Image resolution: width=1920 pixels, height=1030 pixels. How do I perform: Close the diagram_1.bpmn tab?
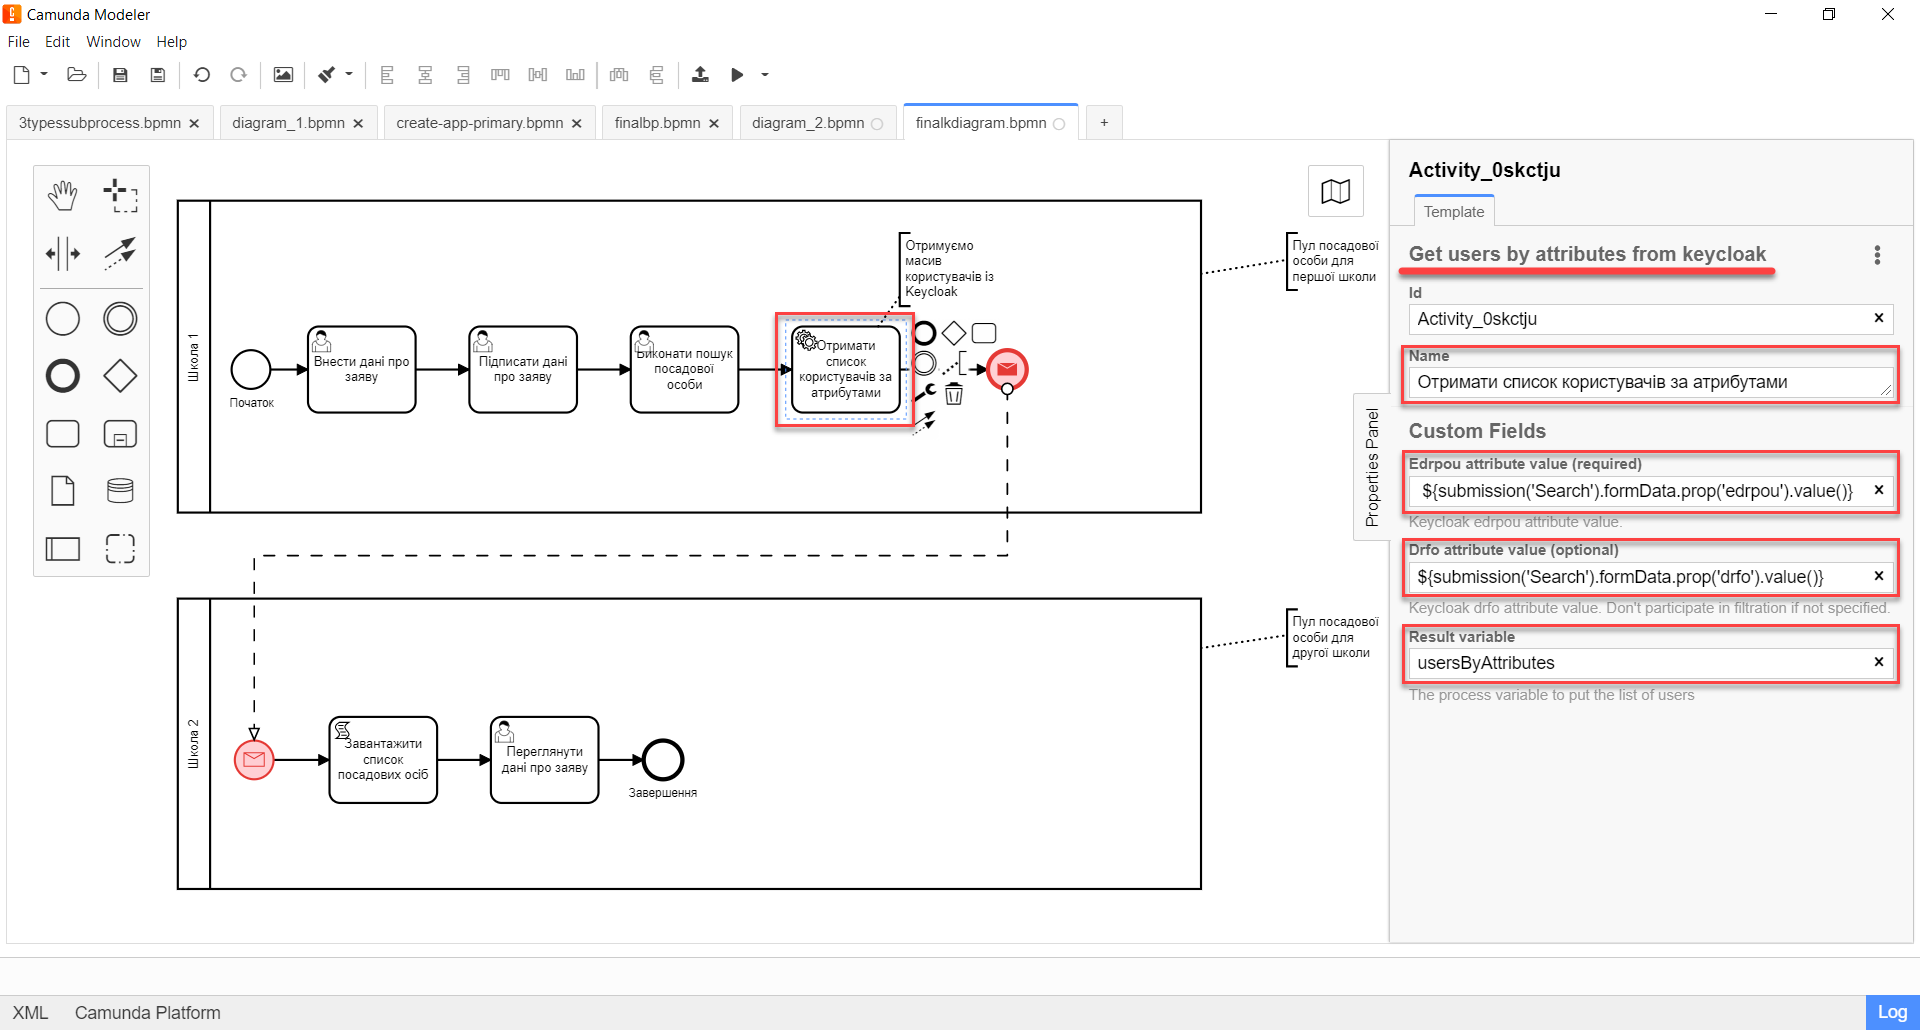(x=358, y=123)
